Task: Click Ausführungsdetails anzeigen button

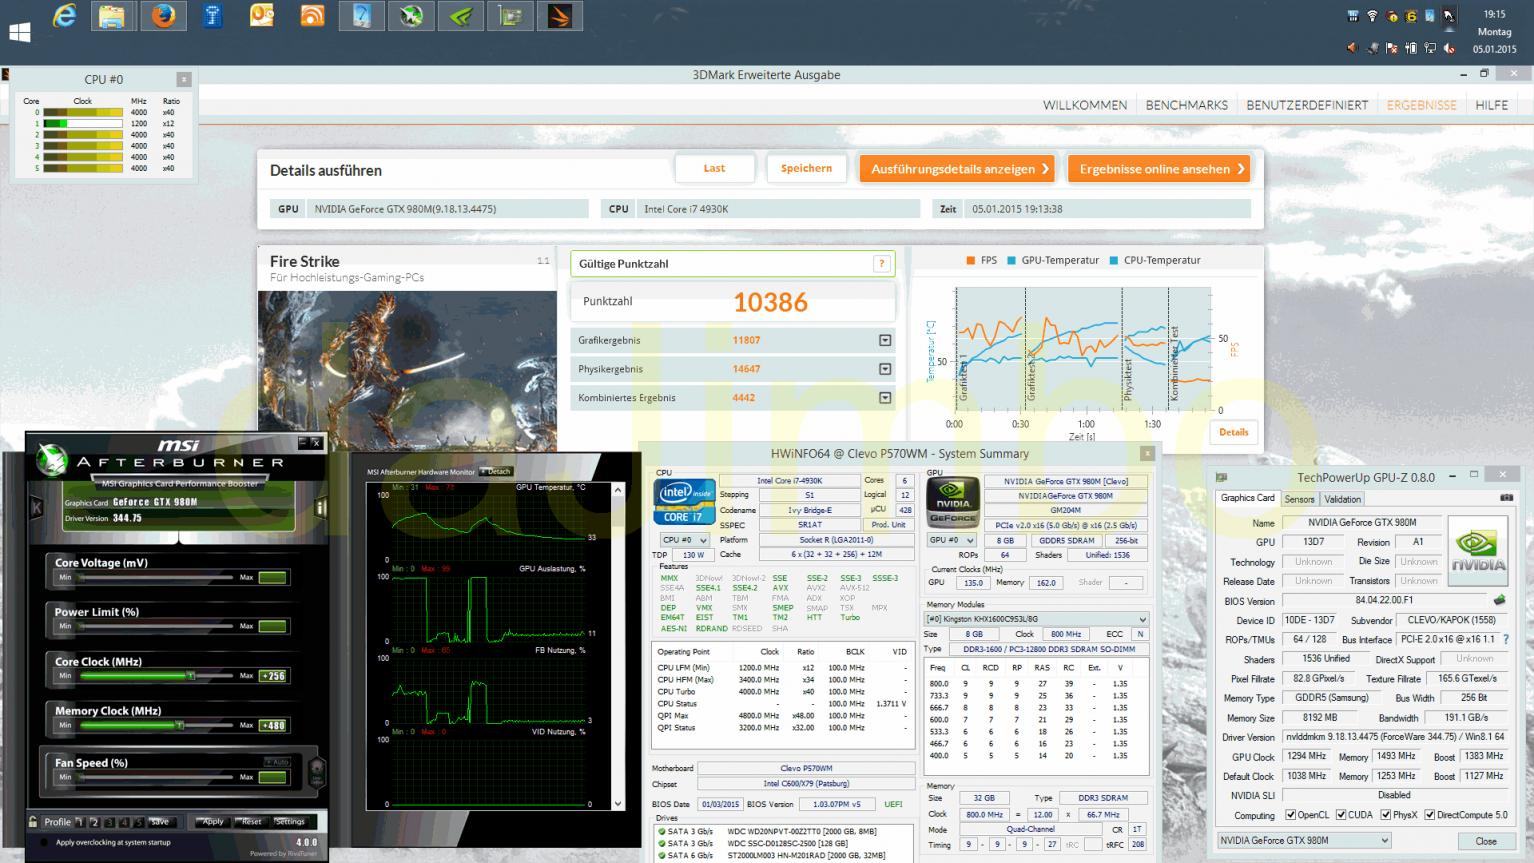Action: [959, 169]
